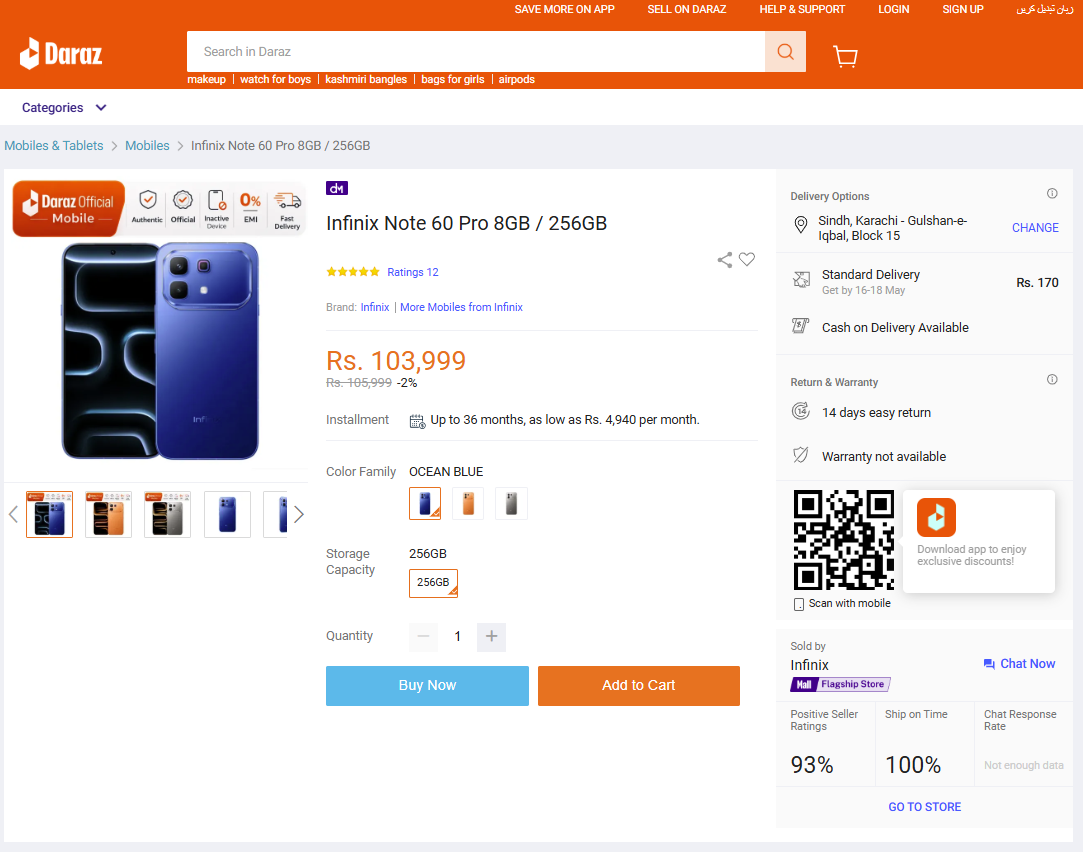Viewport: 1083px width, 852px height.
Task: Click the orange search magnifier button
Action: point(785,52)
